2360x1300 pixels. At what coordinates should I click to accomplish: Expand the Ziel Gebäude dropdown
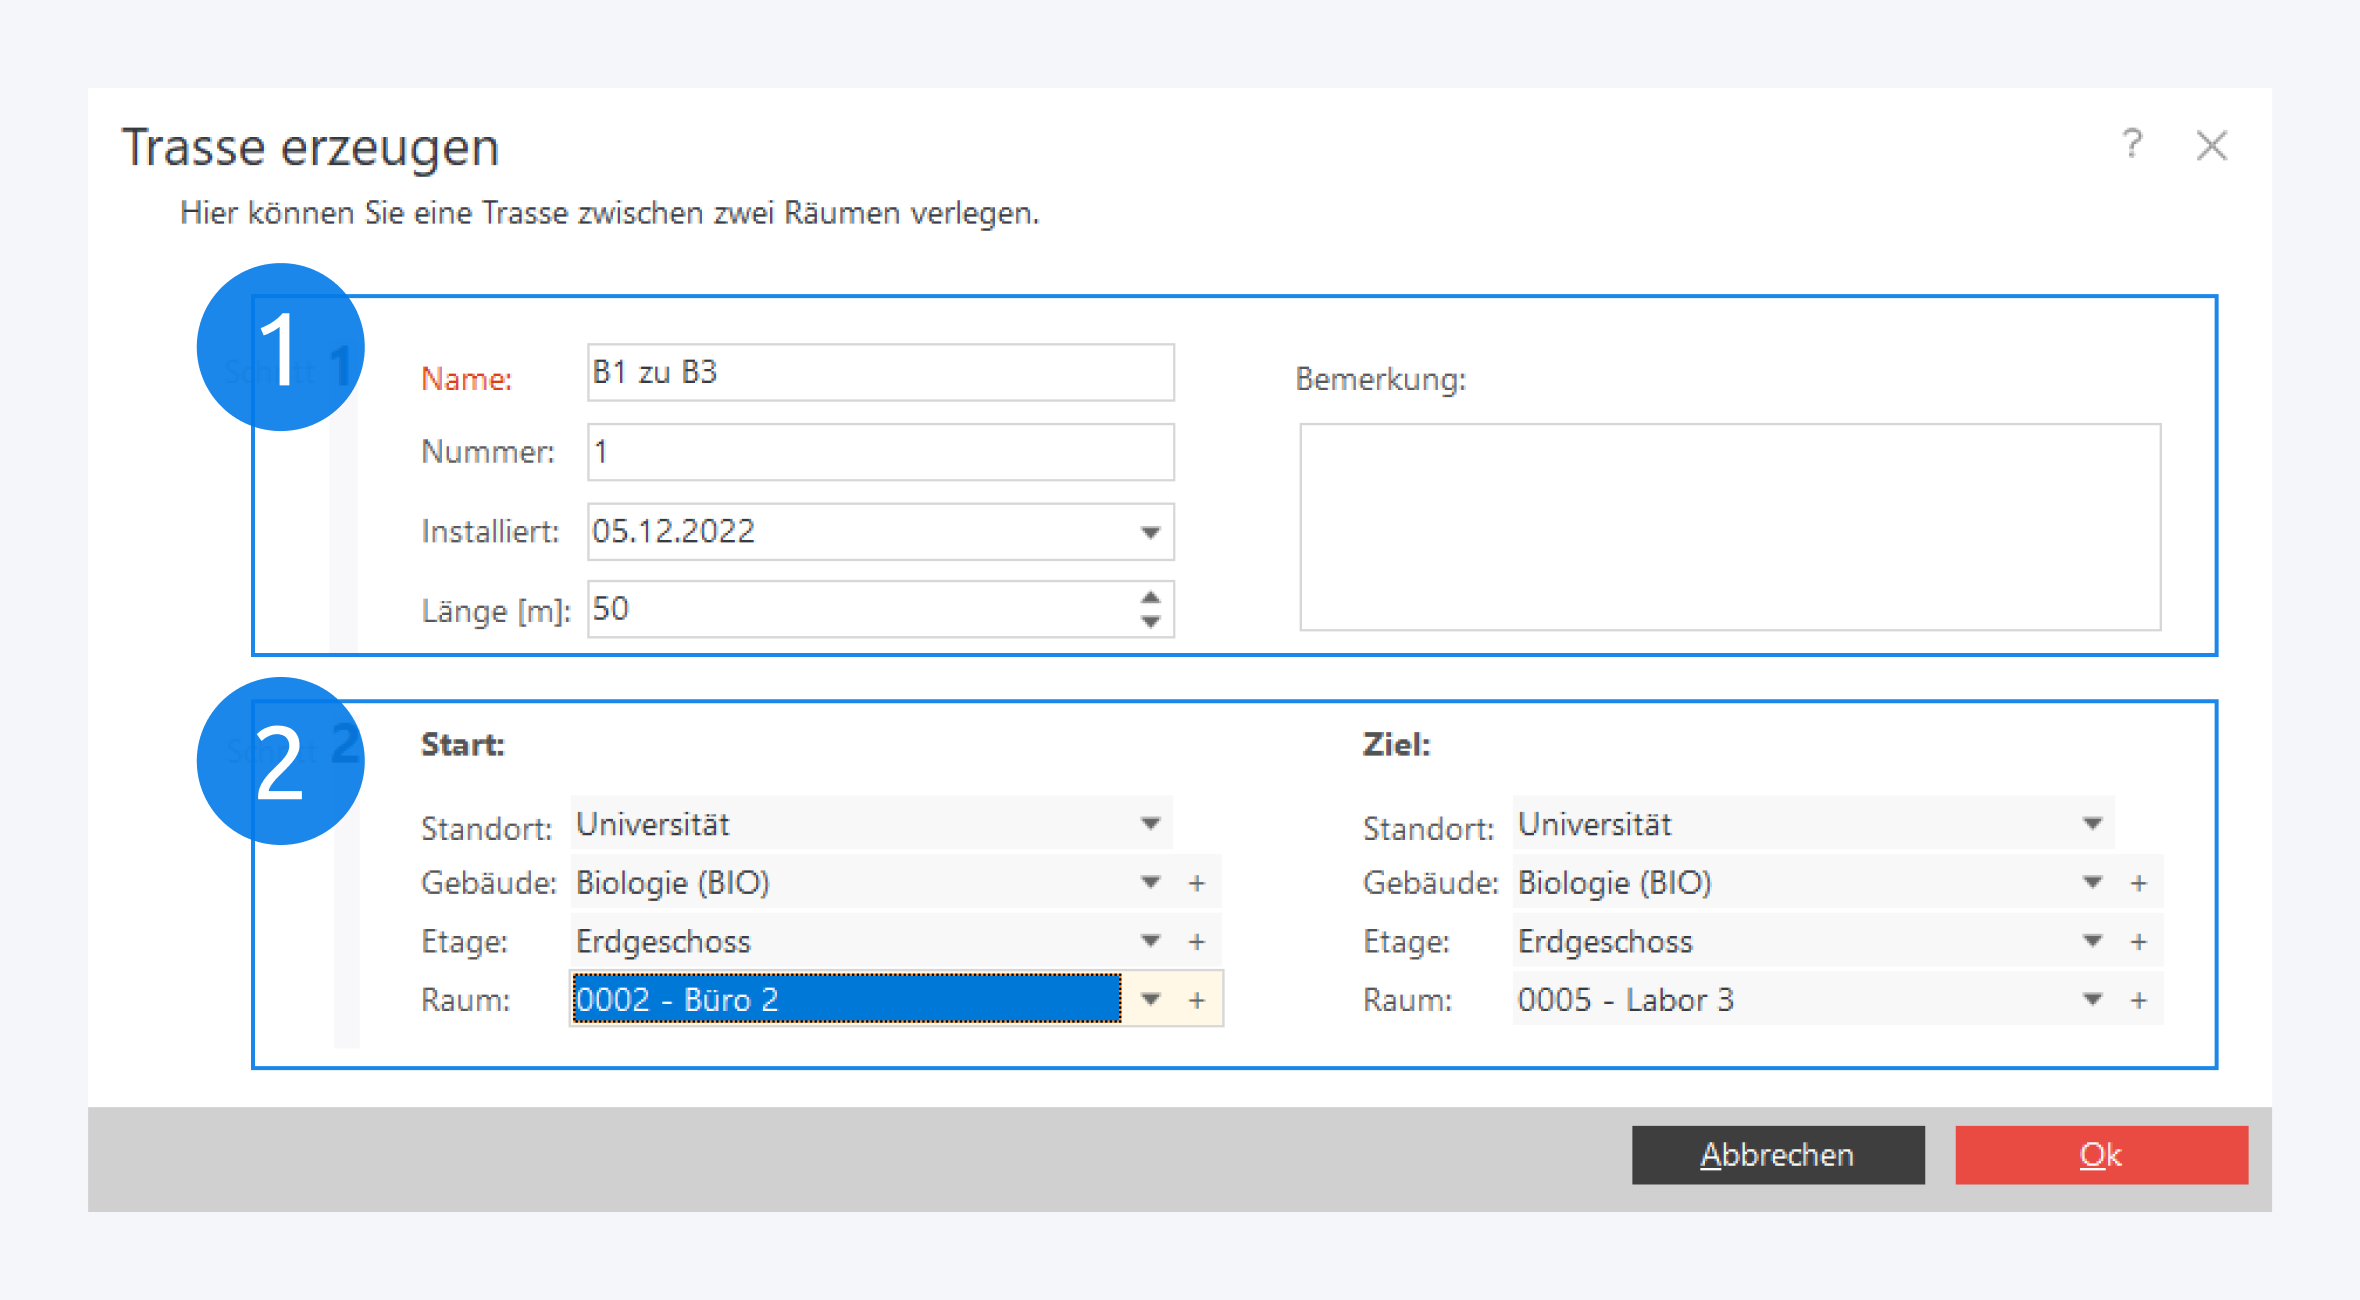point(2092,883)
